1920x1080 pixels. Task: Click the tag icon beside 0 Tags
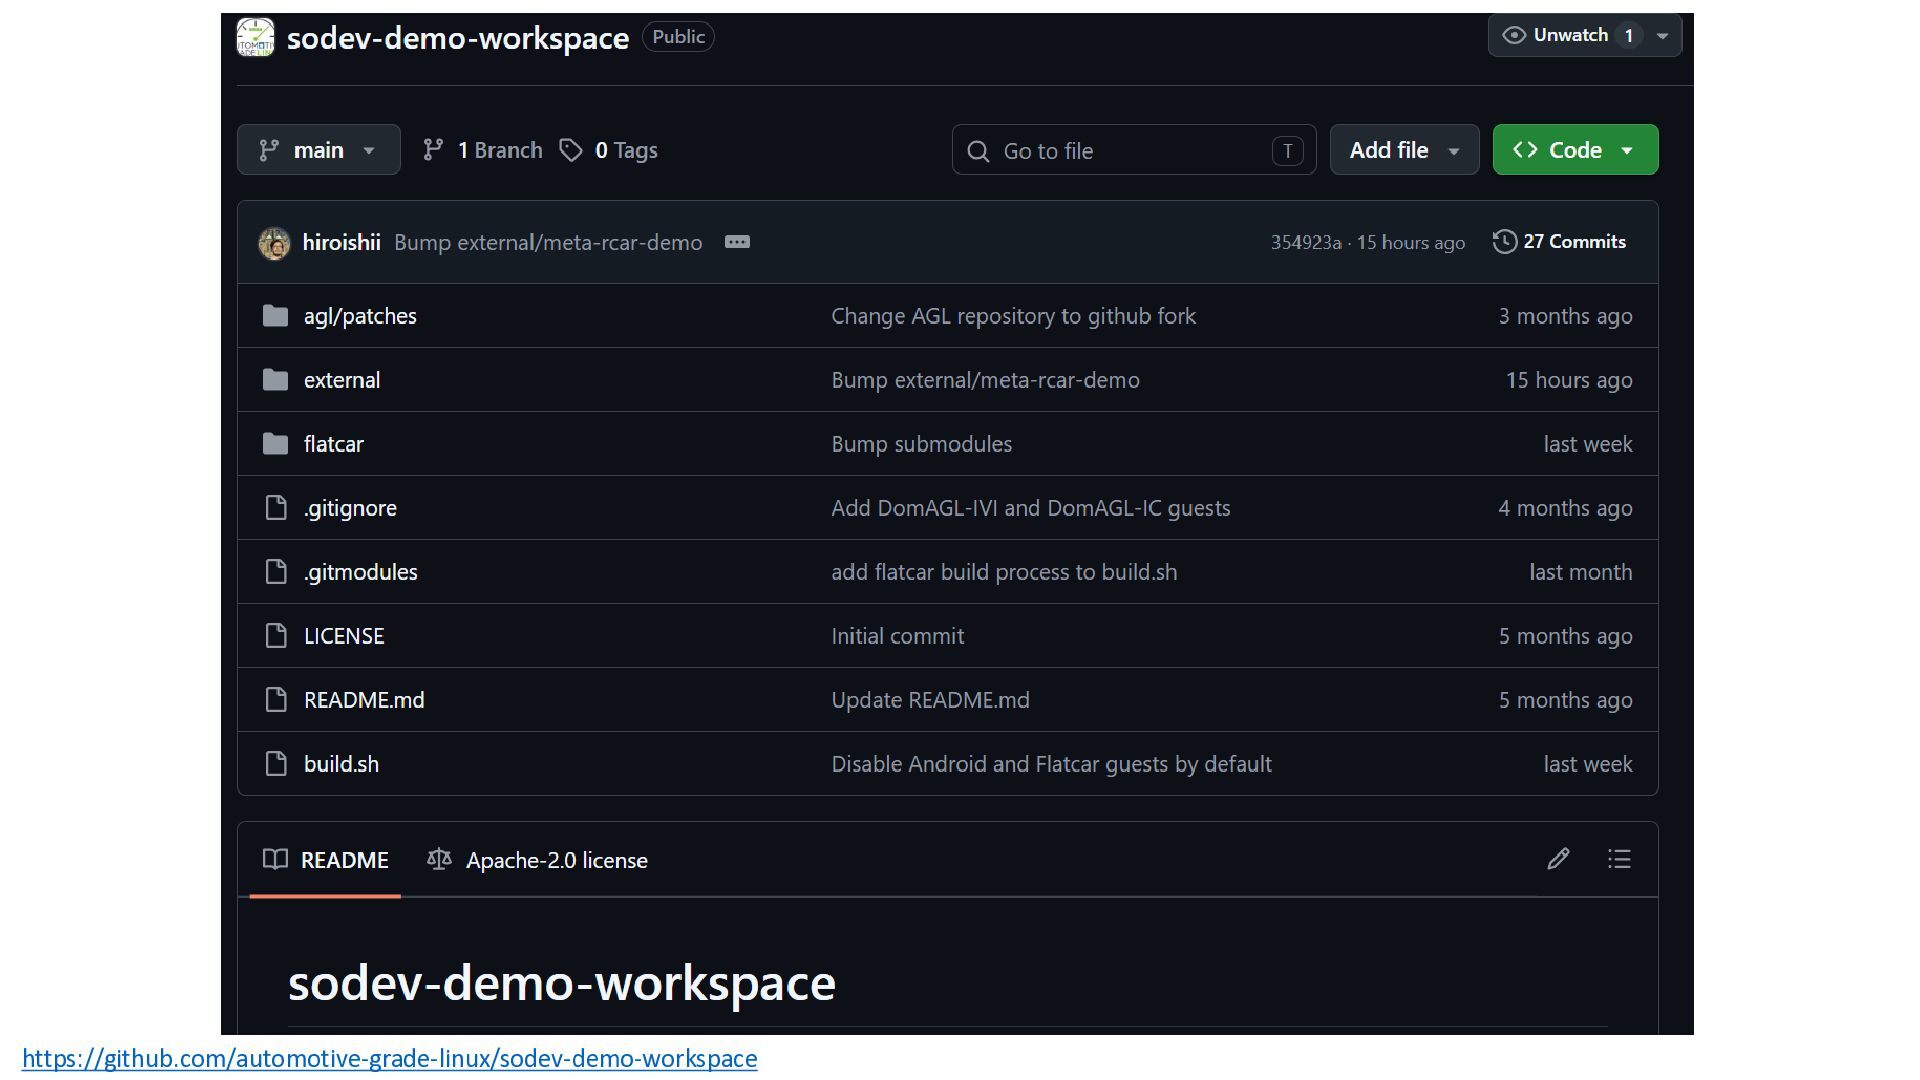(571, 150)
